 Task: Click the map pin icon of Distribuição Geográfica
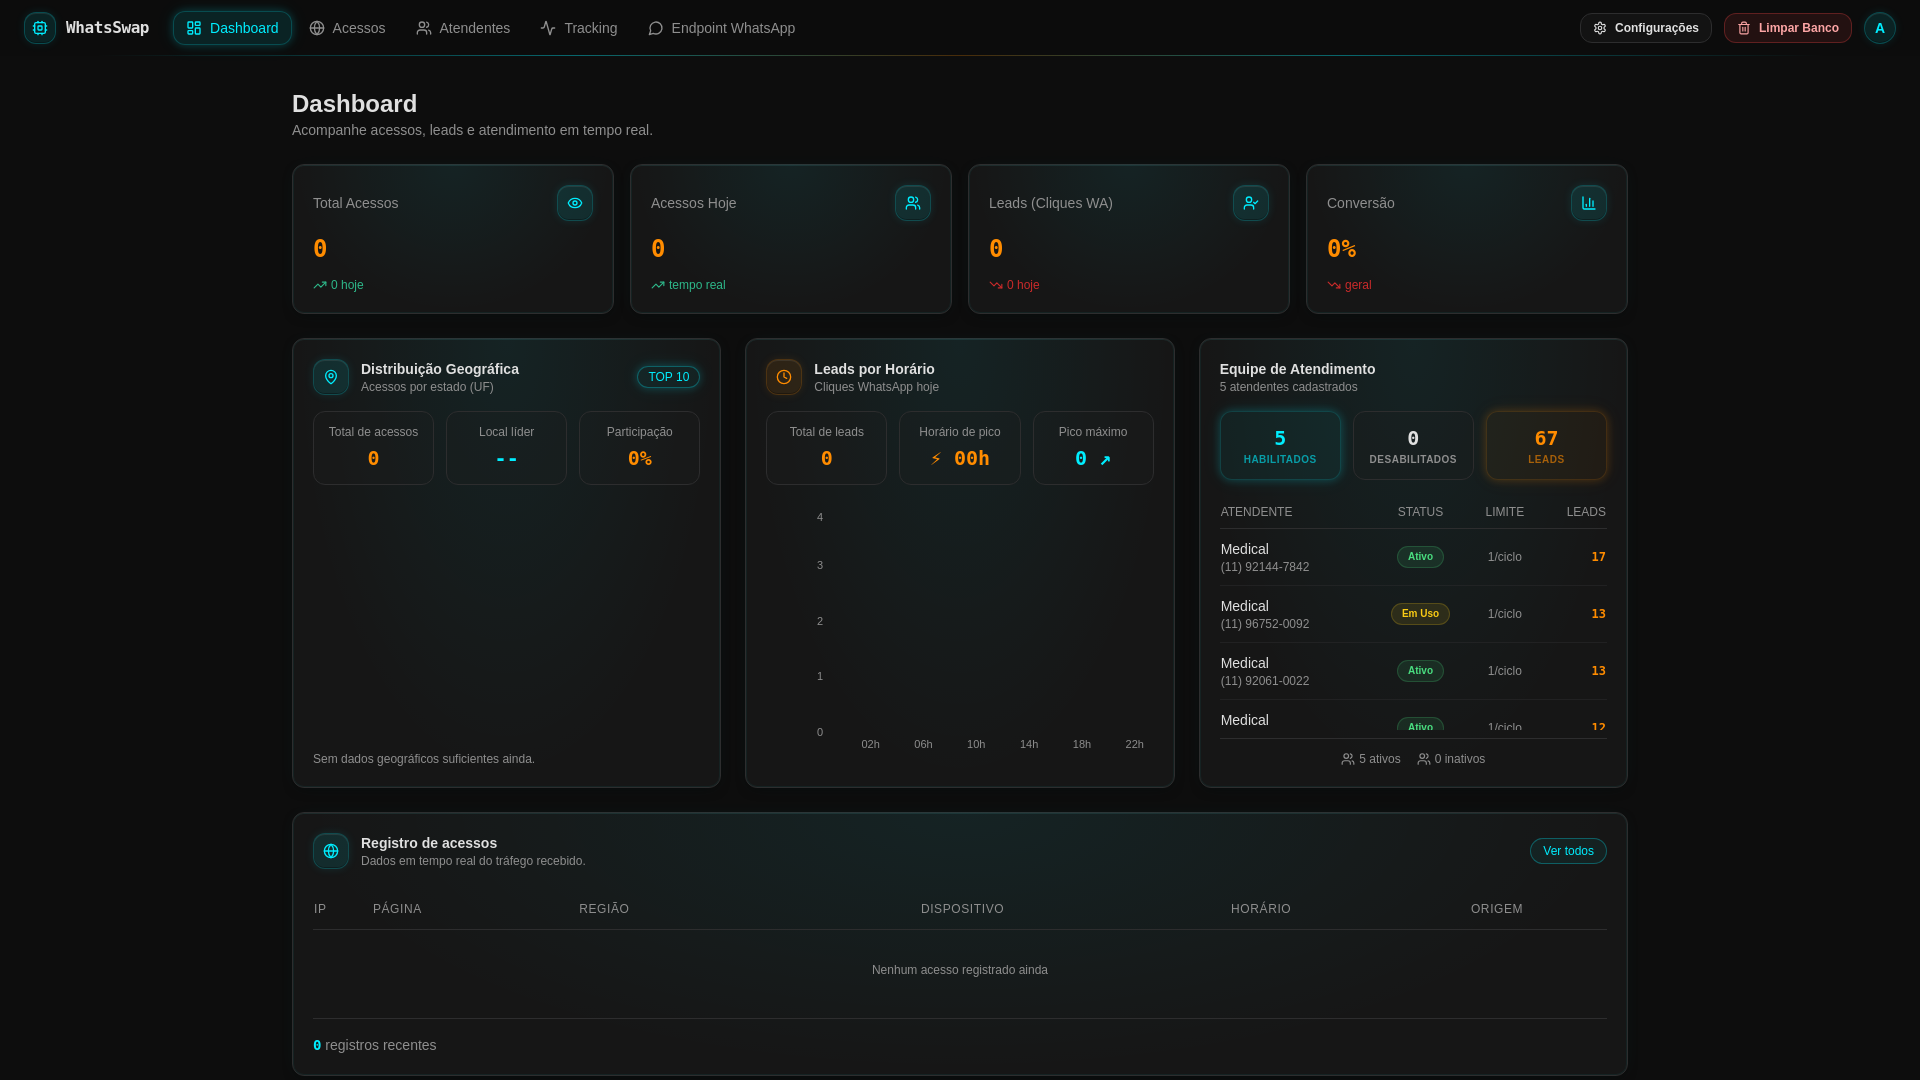(x=331, y=377)
